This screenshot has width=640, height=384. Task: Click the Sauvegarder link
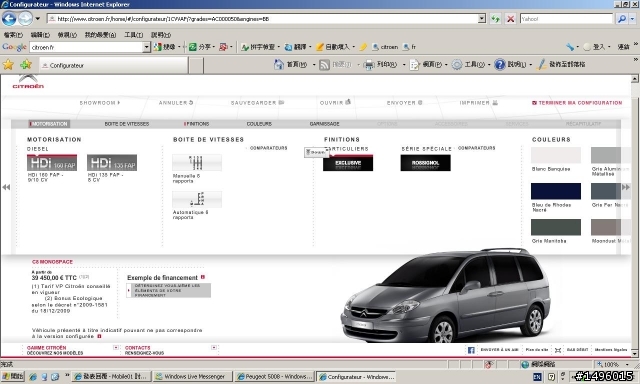pyautogui.click(x=257, y=103)
